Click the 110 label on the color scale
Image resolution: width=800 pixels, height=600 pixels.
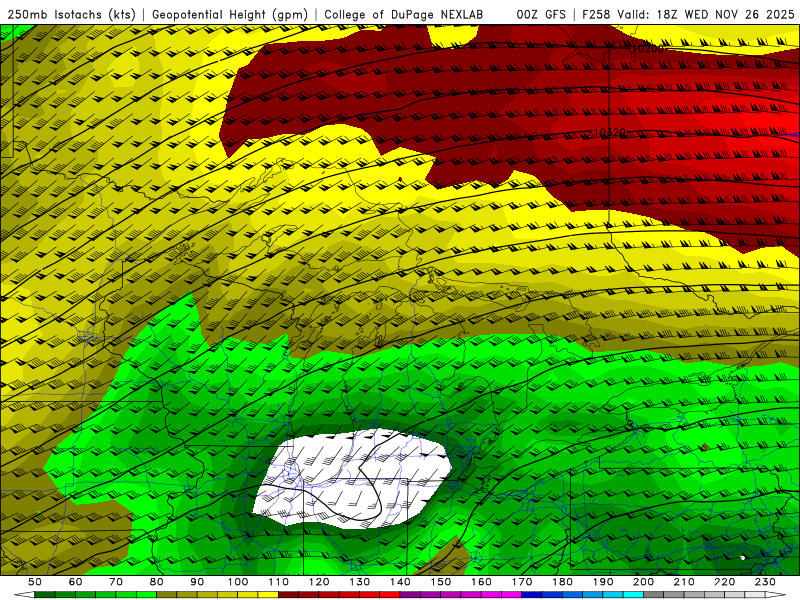pyautogui.click(x=278, y=582)
